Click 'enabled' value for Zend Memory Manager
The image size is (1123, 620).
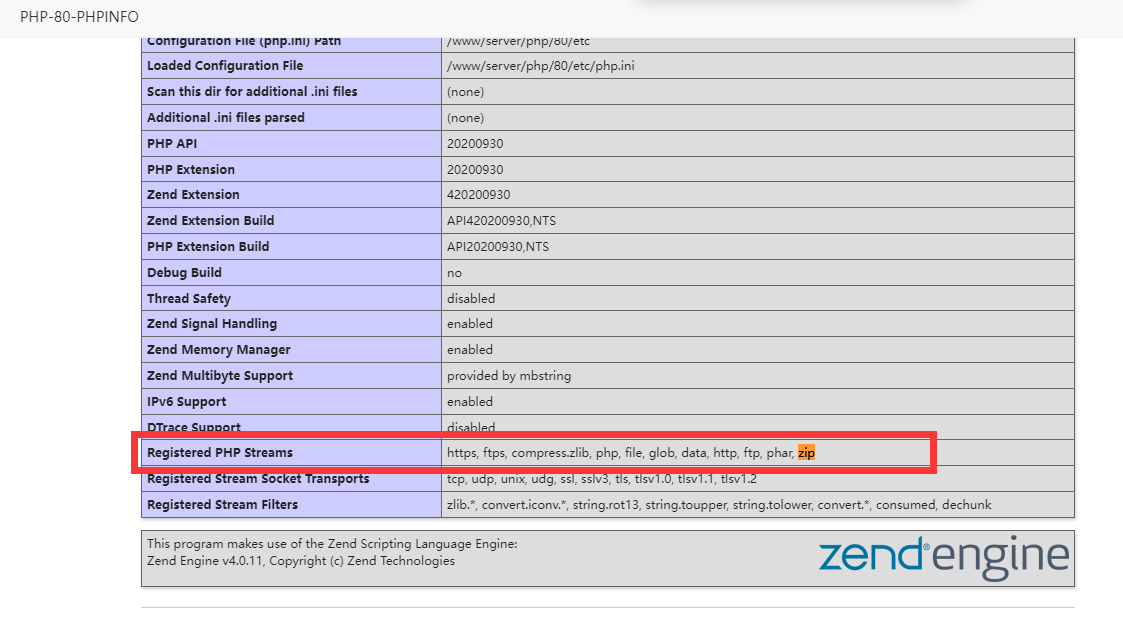click(470, 349)
